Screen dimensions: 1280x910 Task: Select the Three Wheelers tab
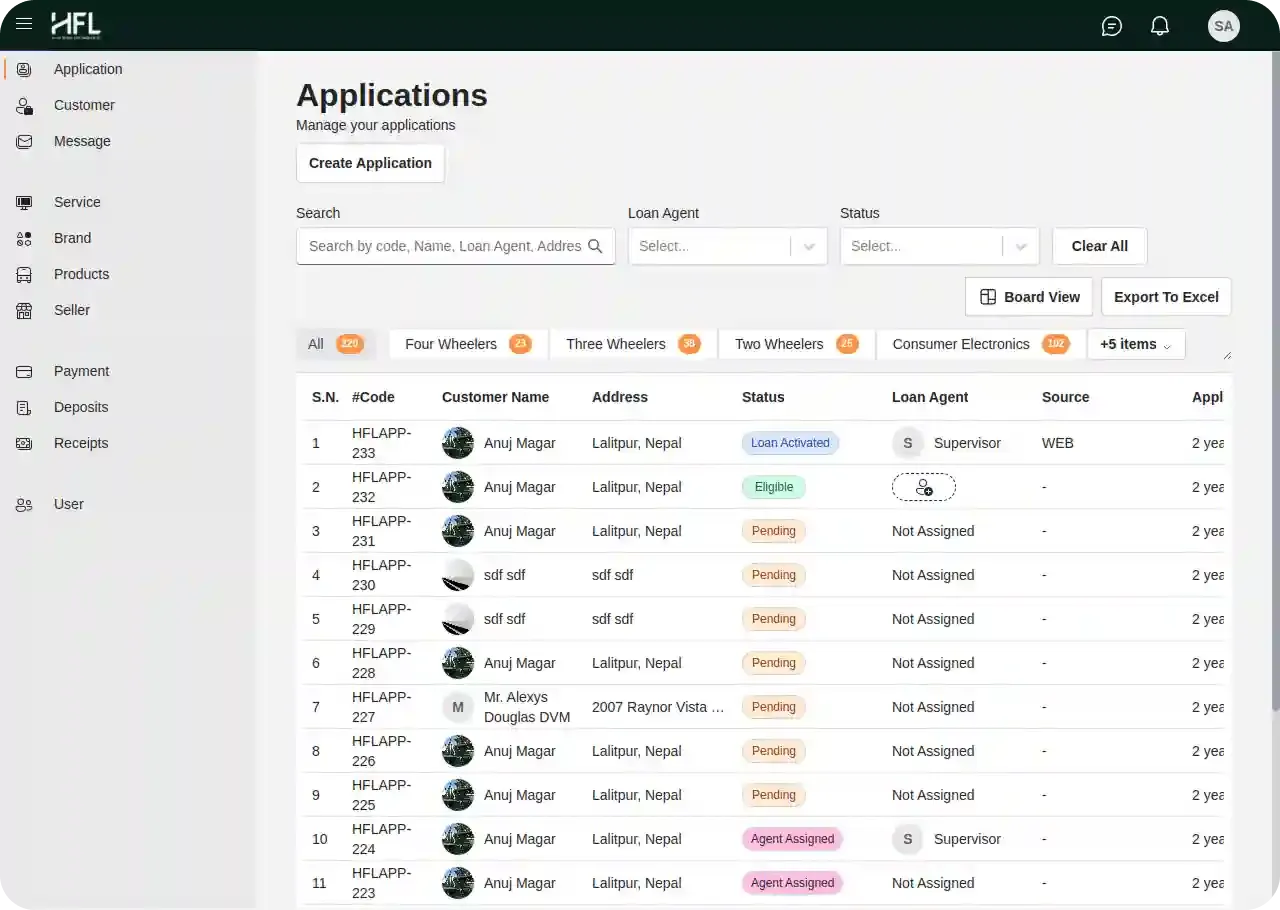[x=633, y=344]
